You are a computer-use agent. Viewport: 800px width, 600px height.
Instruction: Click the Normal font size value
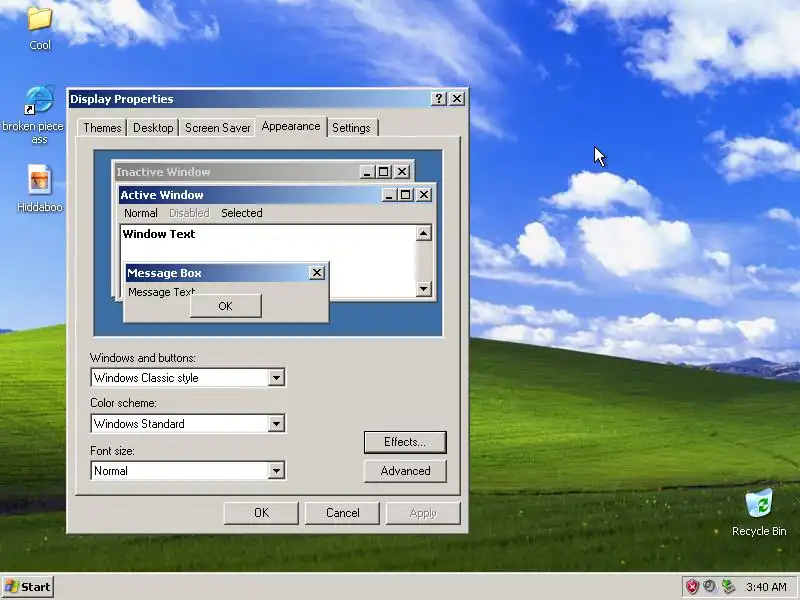[x=111, y=470]
